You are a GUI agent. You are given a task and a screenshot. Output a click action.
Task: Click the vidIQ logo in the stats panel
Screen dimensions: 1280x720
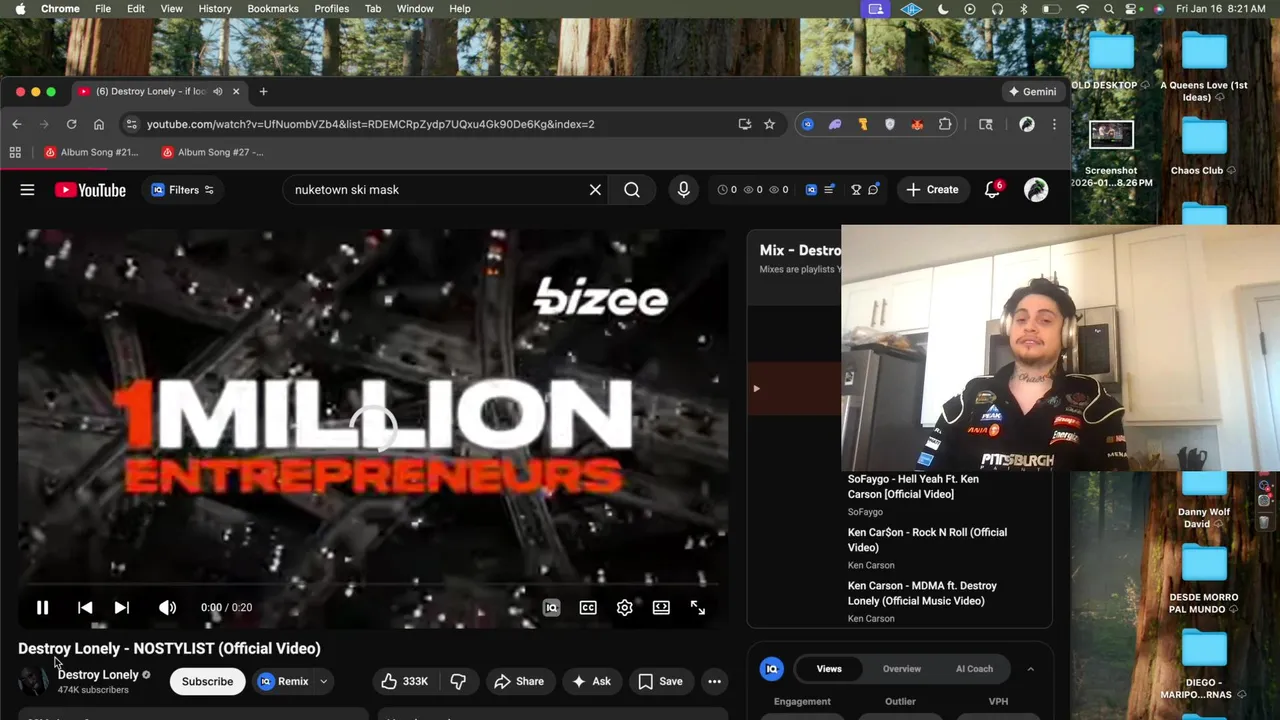pyautogui.click(x=771, y=669)
